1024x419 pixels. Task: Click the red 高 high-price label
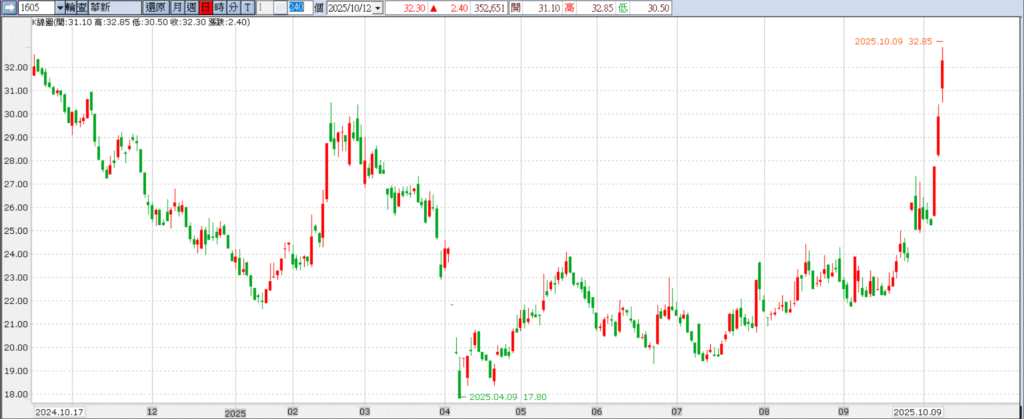pos(569,7)
